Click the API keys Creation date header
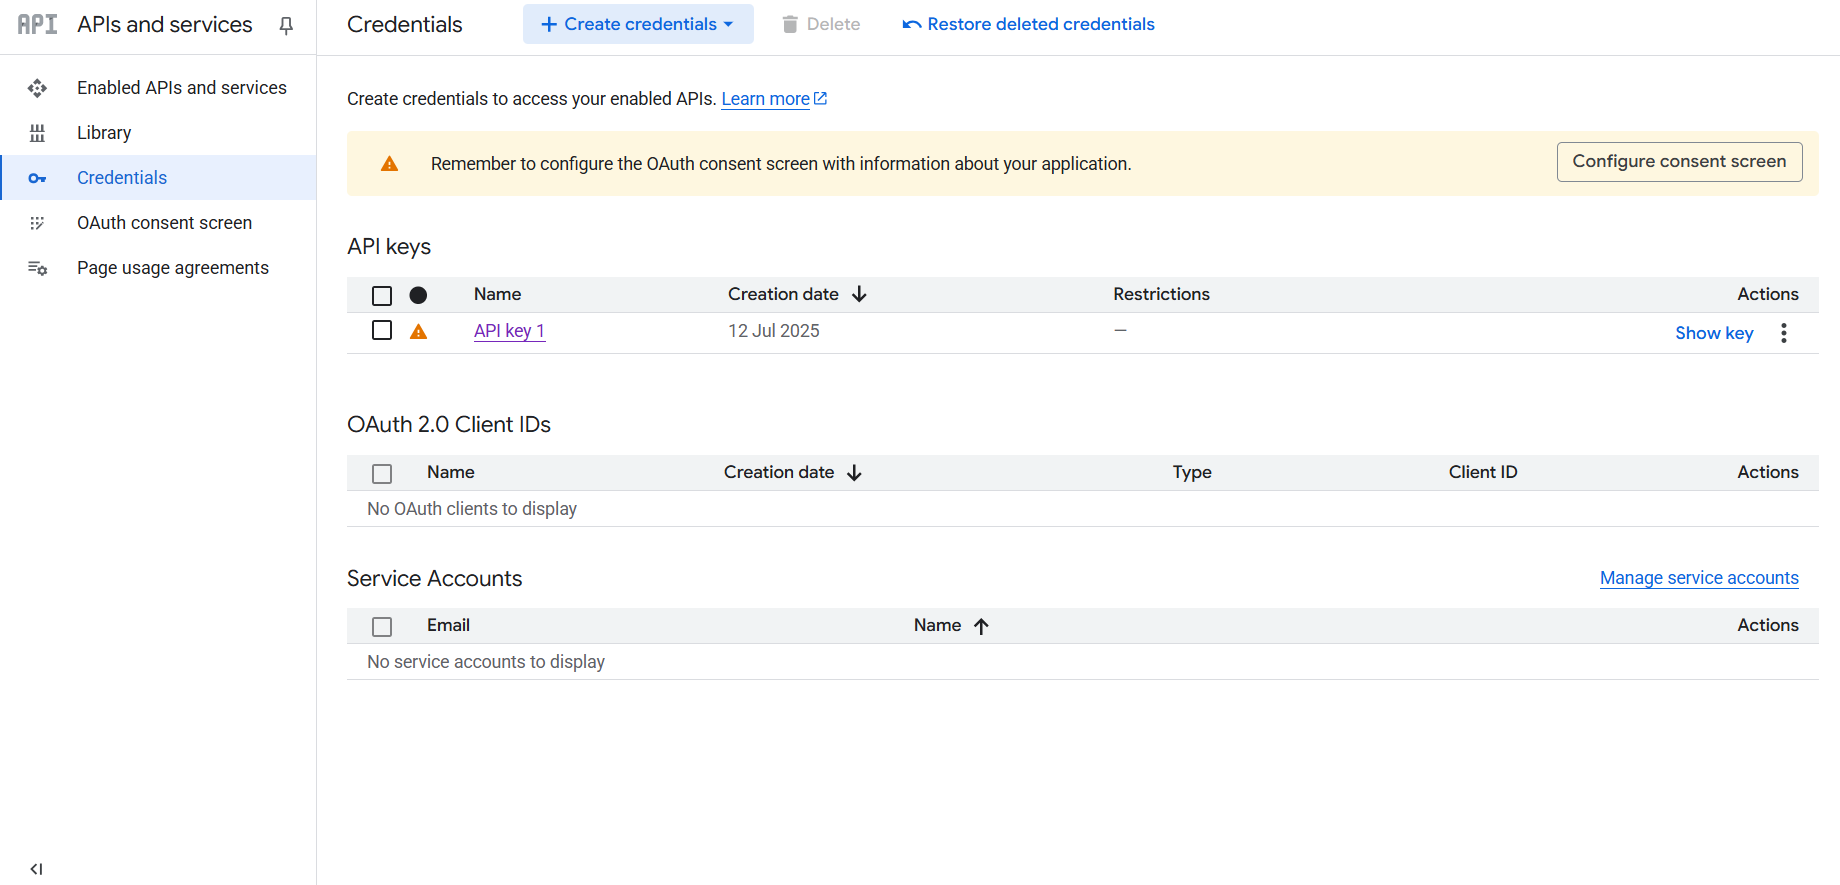The height and width of the screenshot is (885, 1840). [x=783, y=294]
